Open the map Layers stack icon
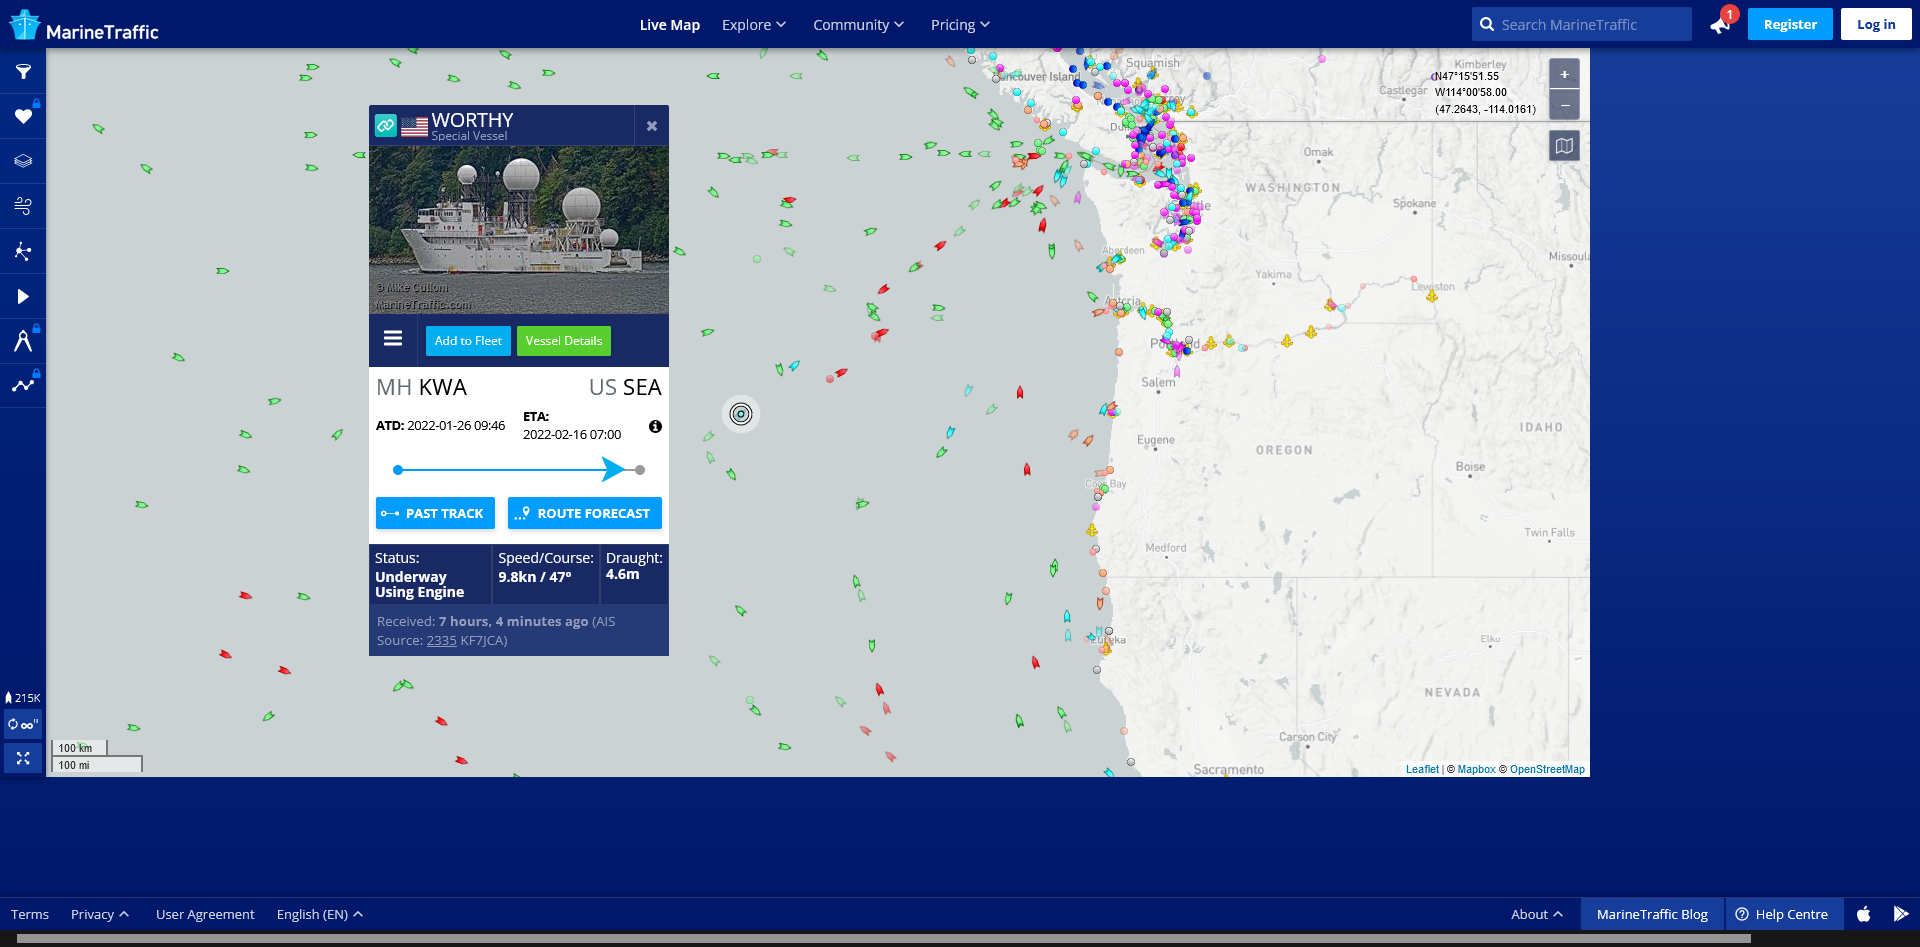 coord(23,161)
